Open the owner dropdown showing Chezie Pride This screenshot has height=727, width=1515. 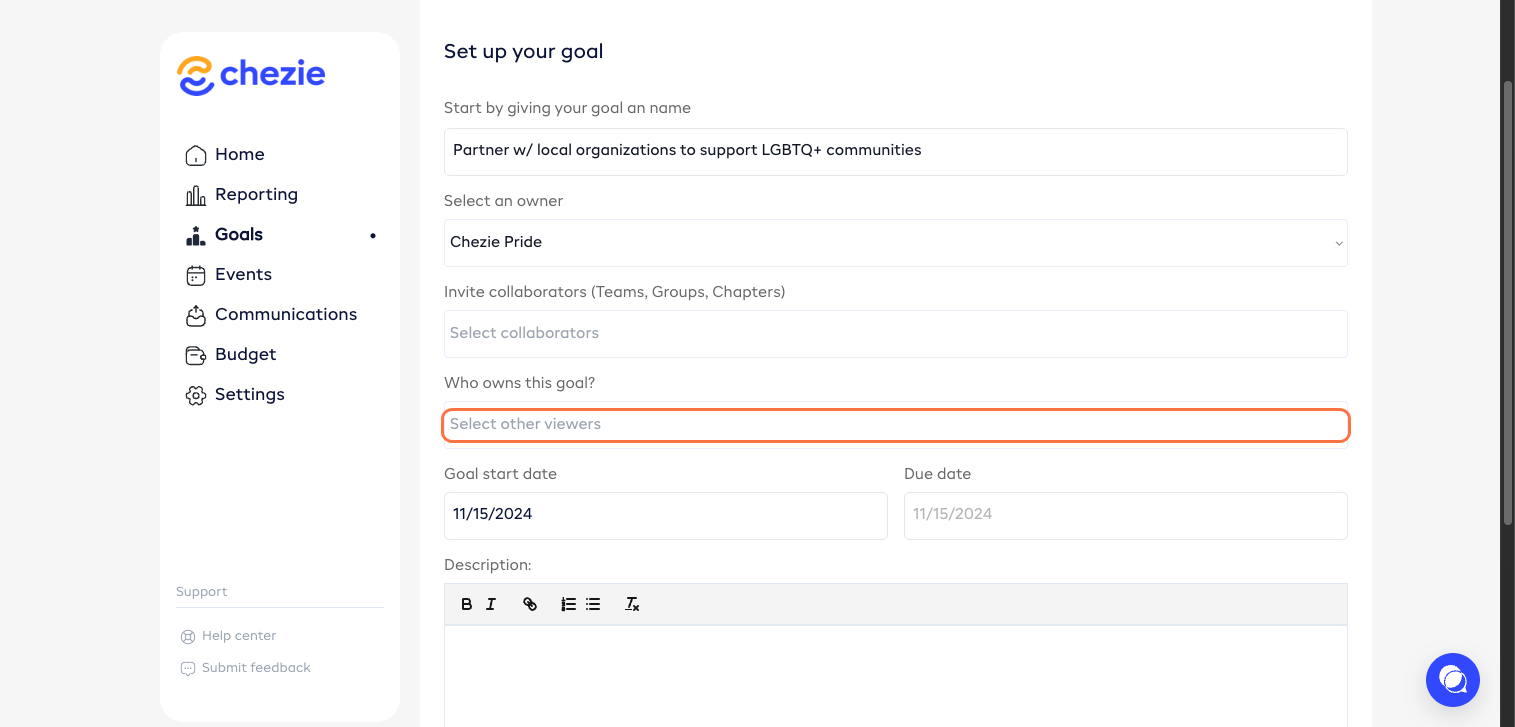coord(895,243)
